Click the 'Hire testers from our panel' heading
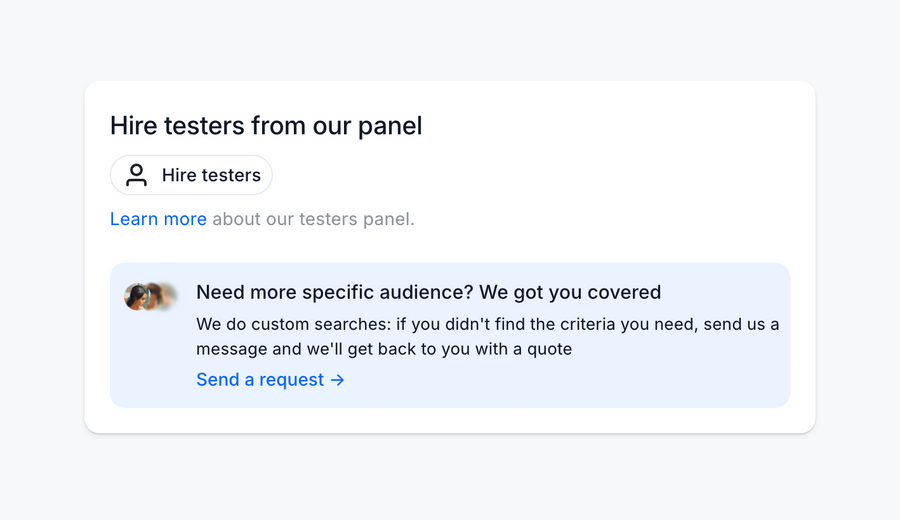The width and height of the screenshot is (900, 520). click(266, 126)
